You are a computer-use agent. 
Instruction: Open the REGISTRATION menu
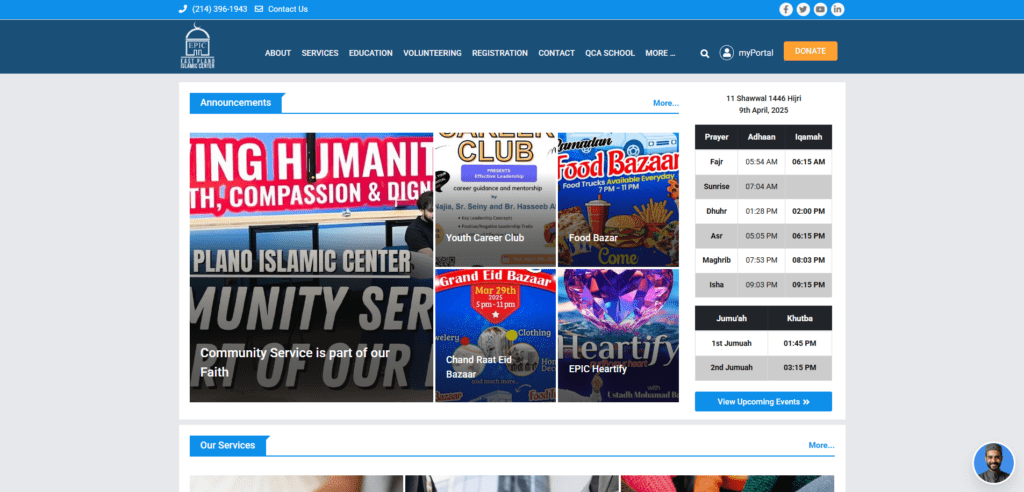pyautogui.click(x=500, y=53)
